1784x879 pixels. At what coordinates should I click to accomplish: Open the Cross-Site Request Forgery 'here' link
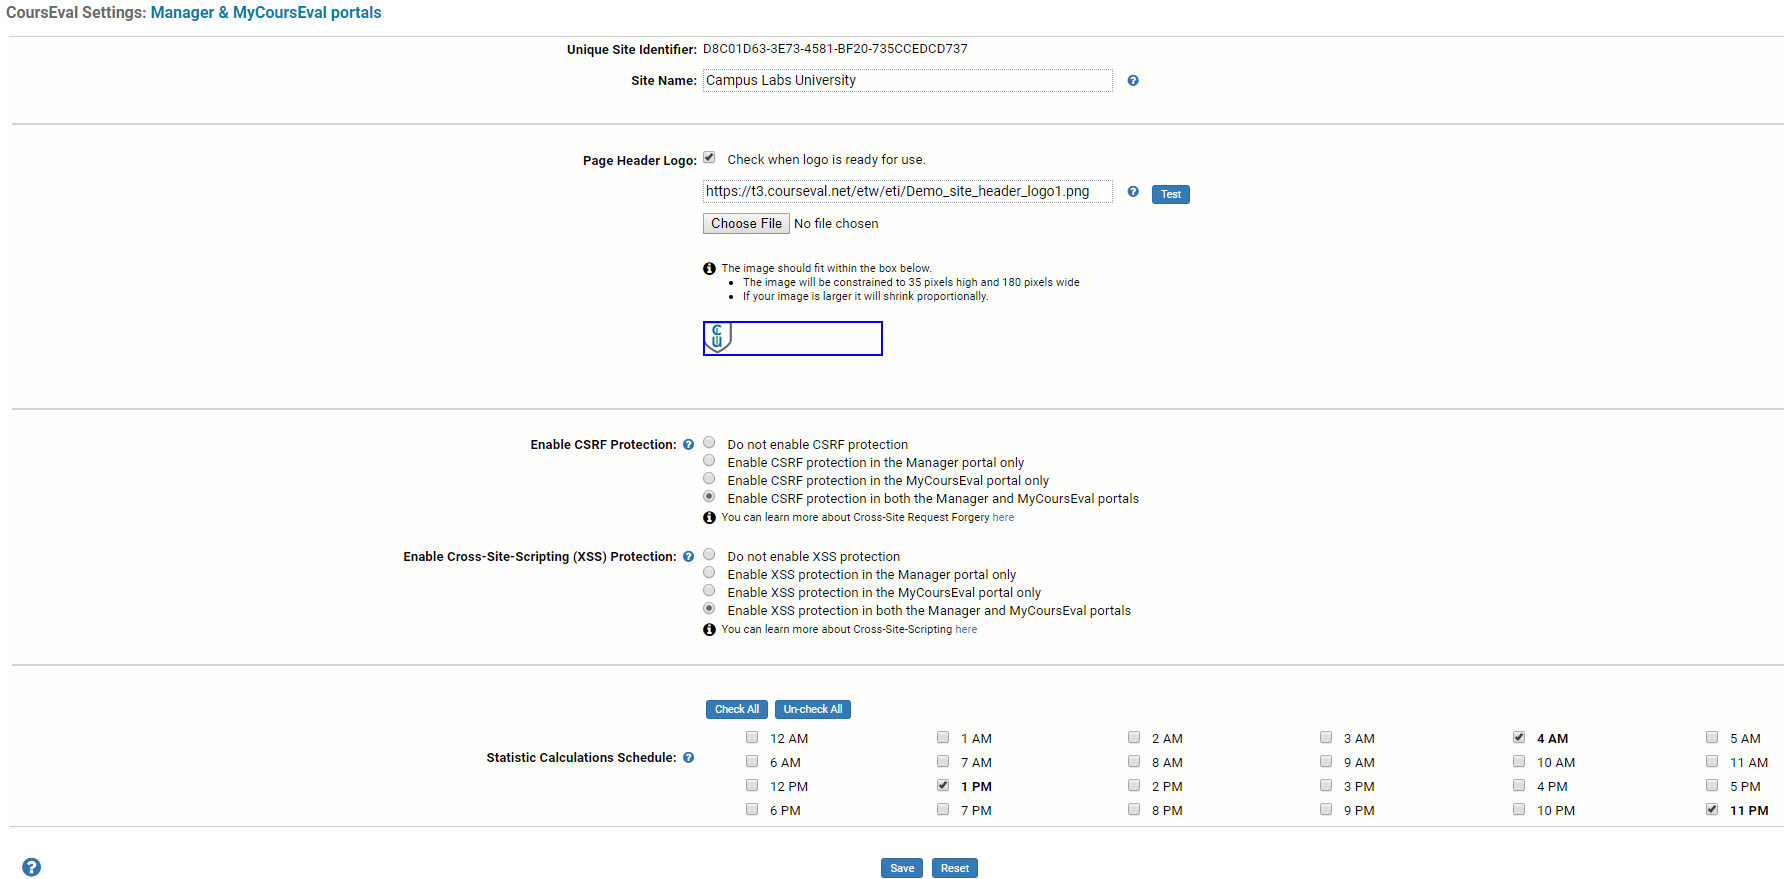point(1003,518)
